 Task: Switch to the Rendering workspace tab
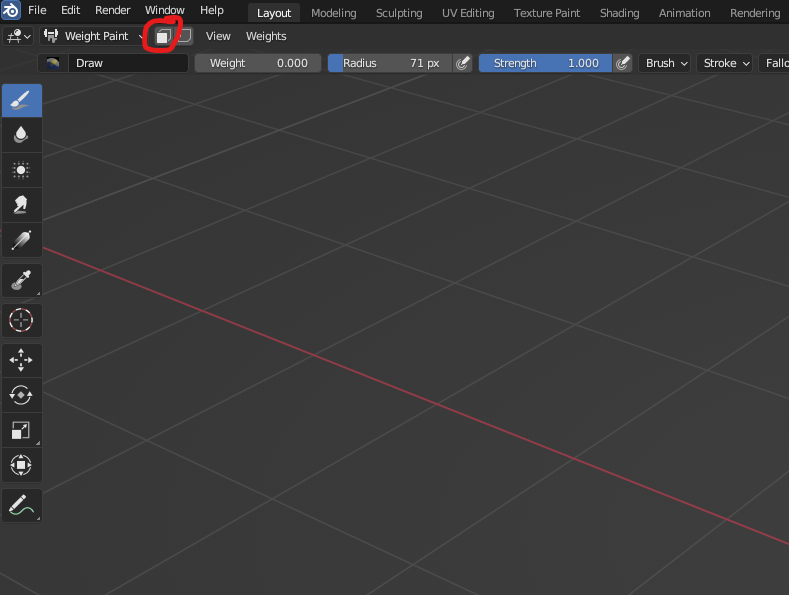click(x=755, y=13)
